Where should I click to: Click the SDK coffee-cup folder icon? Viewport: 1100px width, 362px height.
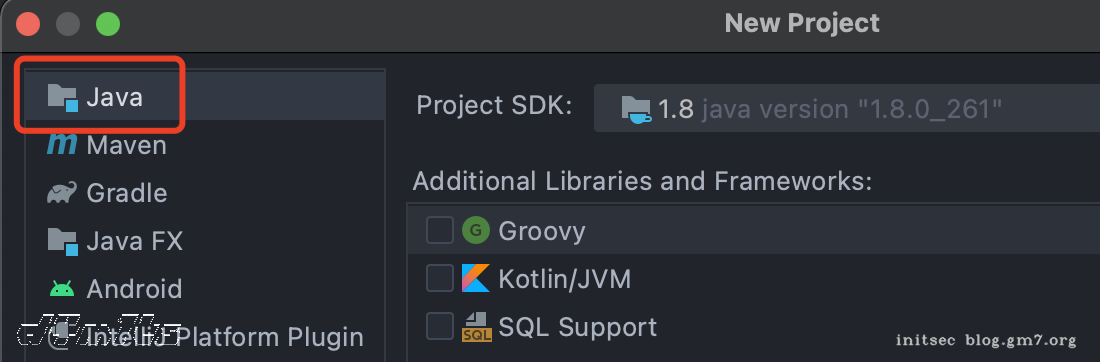click(636, 109)
